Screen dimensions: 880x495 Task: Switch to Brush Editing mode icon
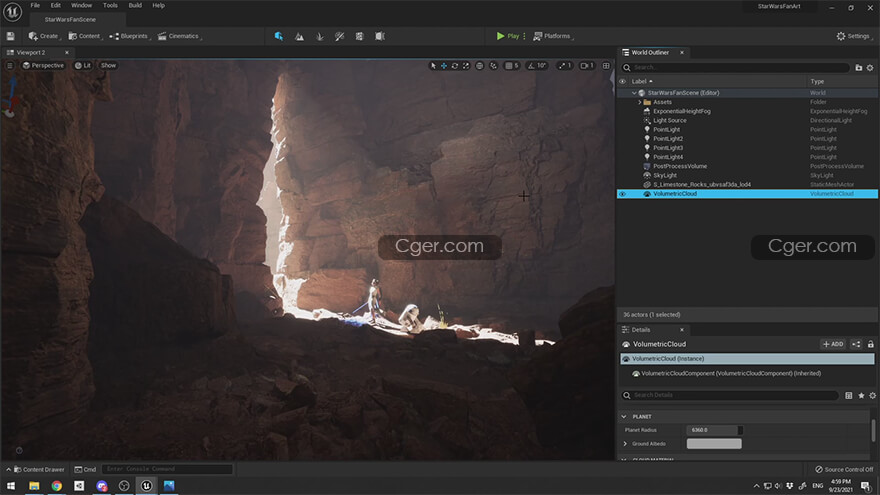[380, 36]
